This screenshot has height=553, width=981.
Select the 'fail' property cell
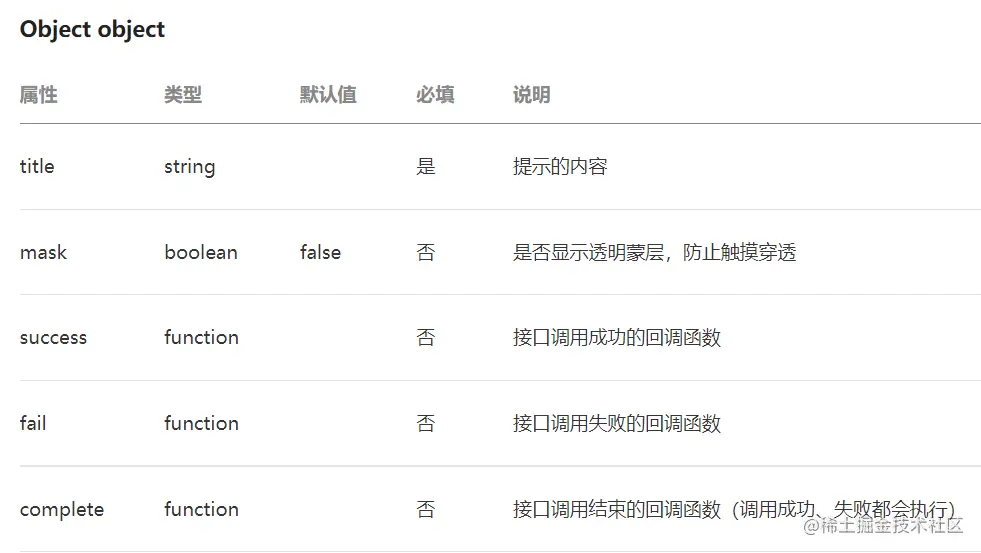tap(33, 423)
